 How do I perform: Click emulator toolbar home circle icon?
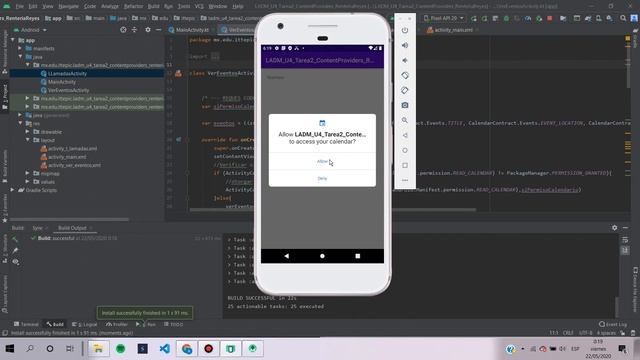[404, 150]
